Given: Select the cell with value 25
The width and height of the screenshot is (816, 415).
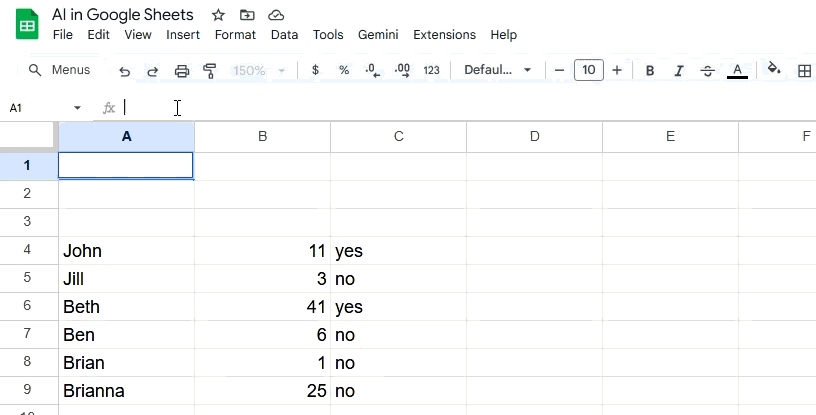Looking at the screenshot, I should pos(262,391).
